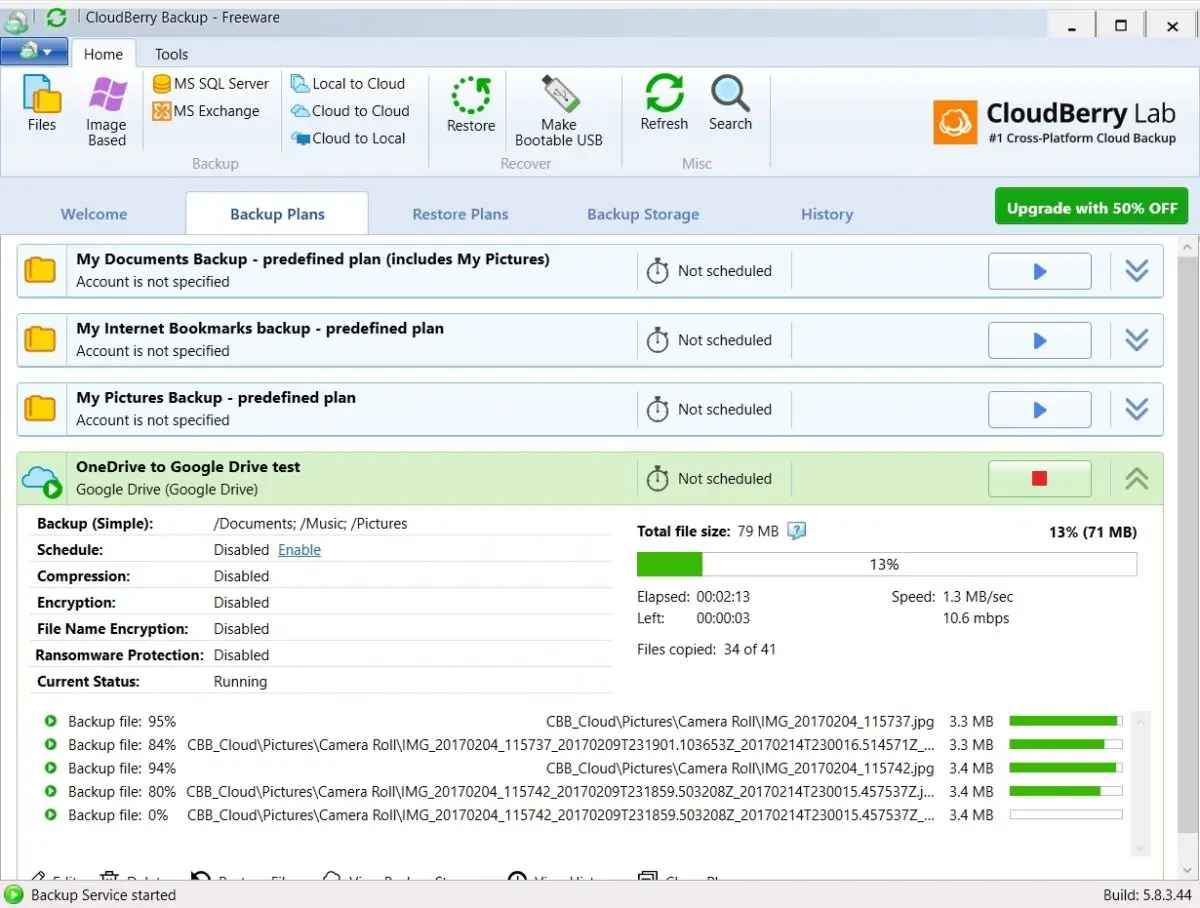The width and height of the screenshot is (1200, 908).
Task: Open the Backup Plans tab
Action: pyautogui.click(x=277, y=214)
